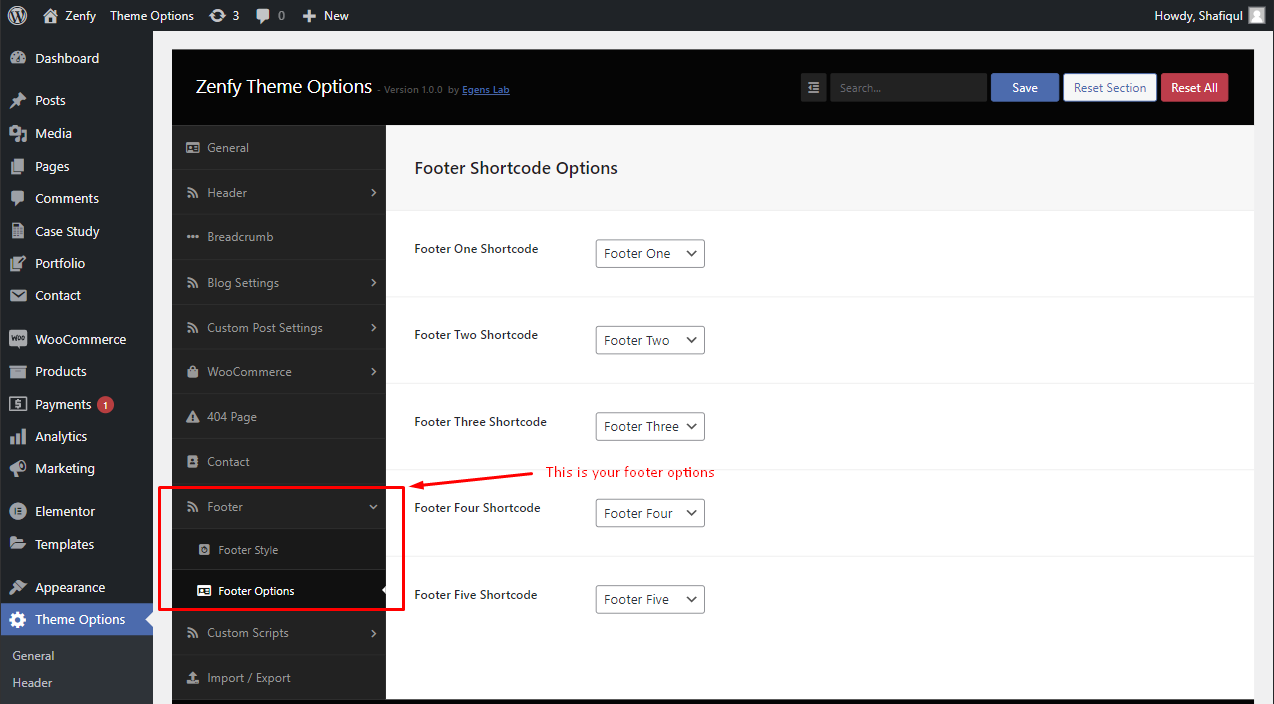The height and width of the screenshot is (704, 1274).
Task: Click the user avatar next to Howdy, Shafiqul
Action: (1257, 15)
